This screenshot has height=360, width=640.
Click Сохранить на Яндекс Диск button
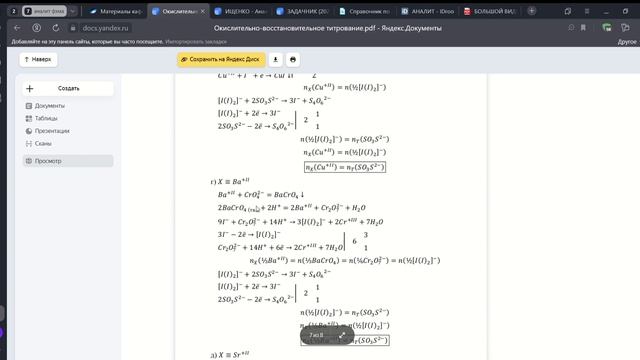click(221, 60)
